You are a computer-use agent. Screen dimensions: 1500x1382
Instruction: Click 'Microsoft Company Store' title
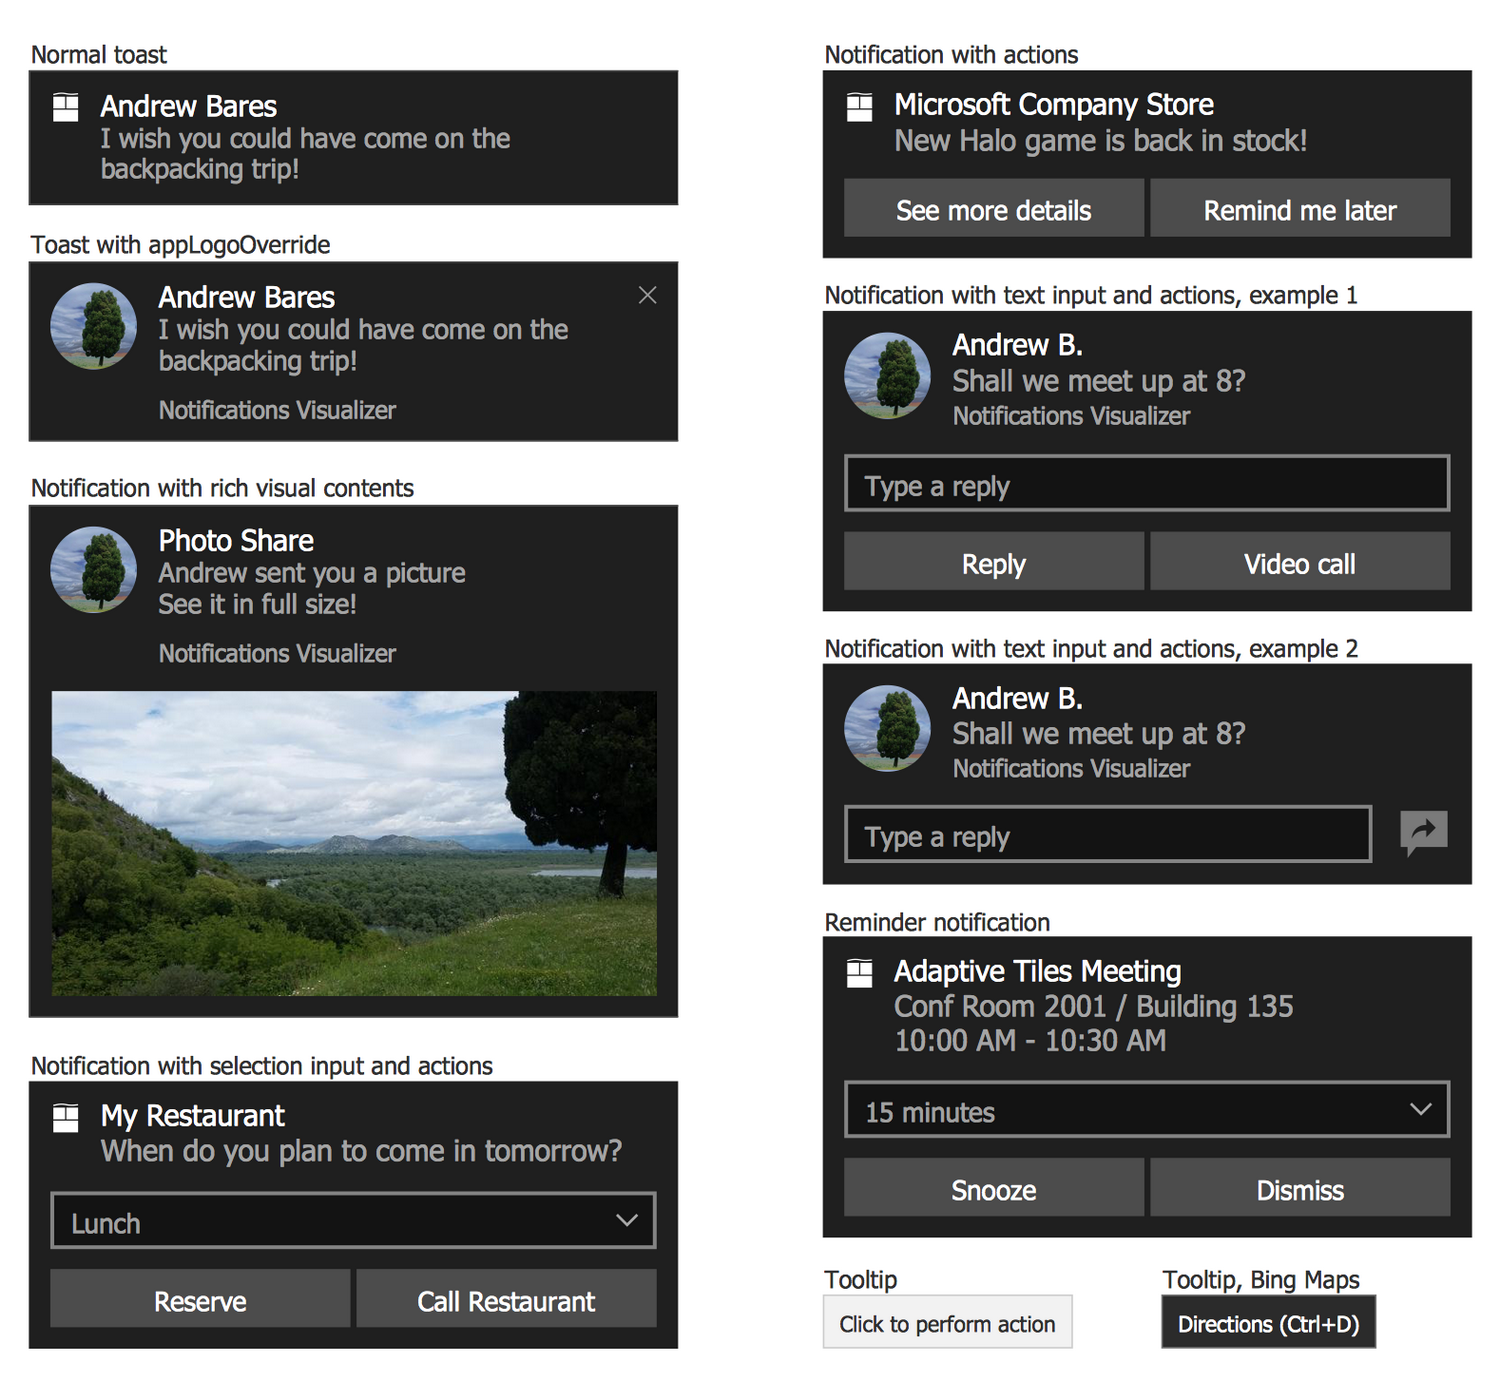tap(1054, 104)
